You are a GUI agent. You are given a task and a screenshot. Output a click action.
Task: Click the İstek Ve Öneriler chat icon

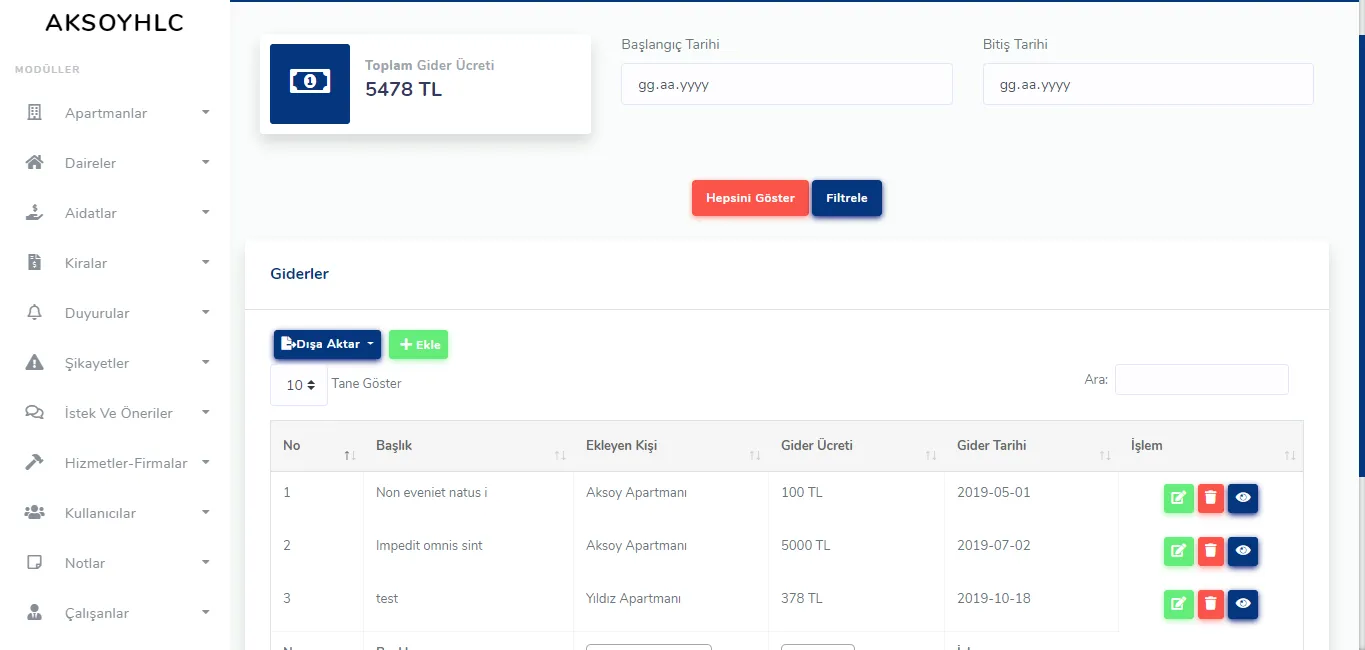[x=35, y=412]
